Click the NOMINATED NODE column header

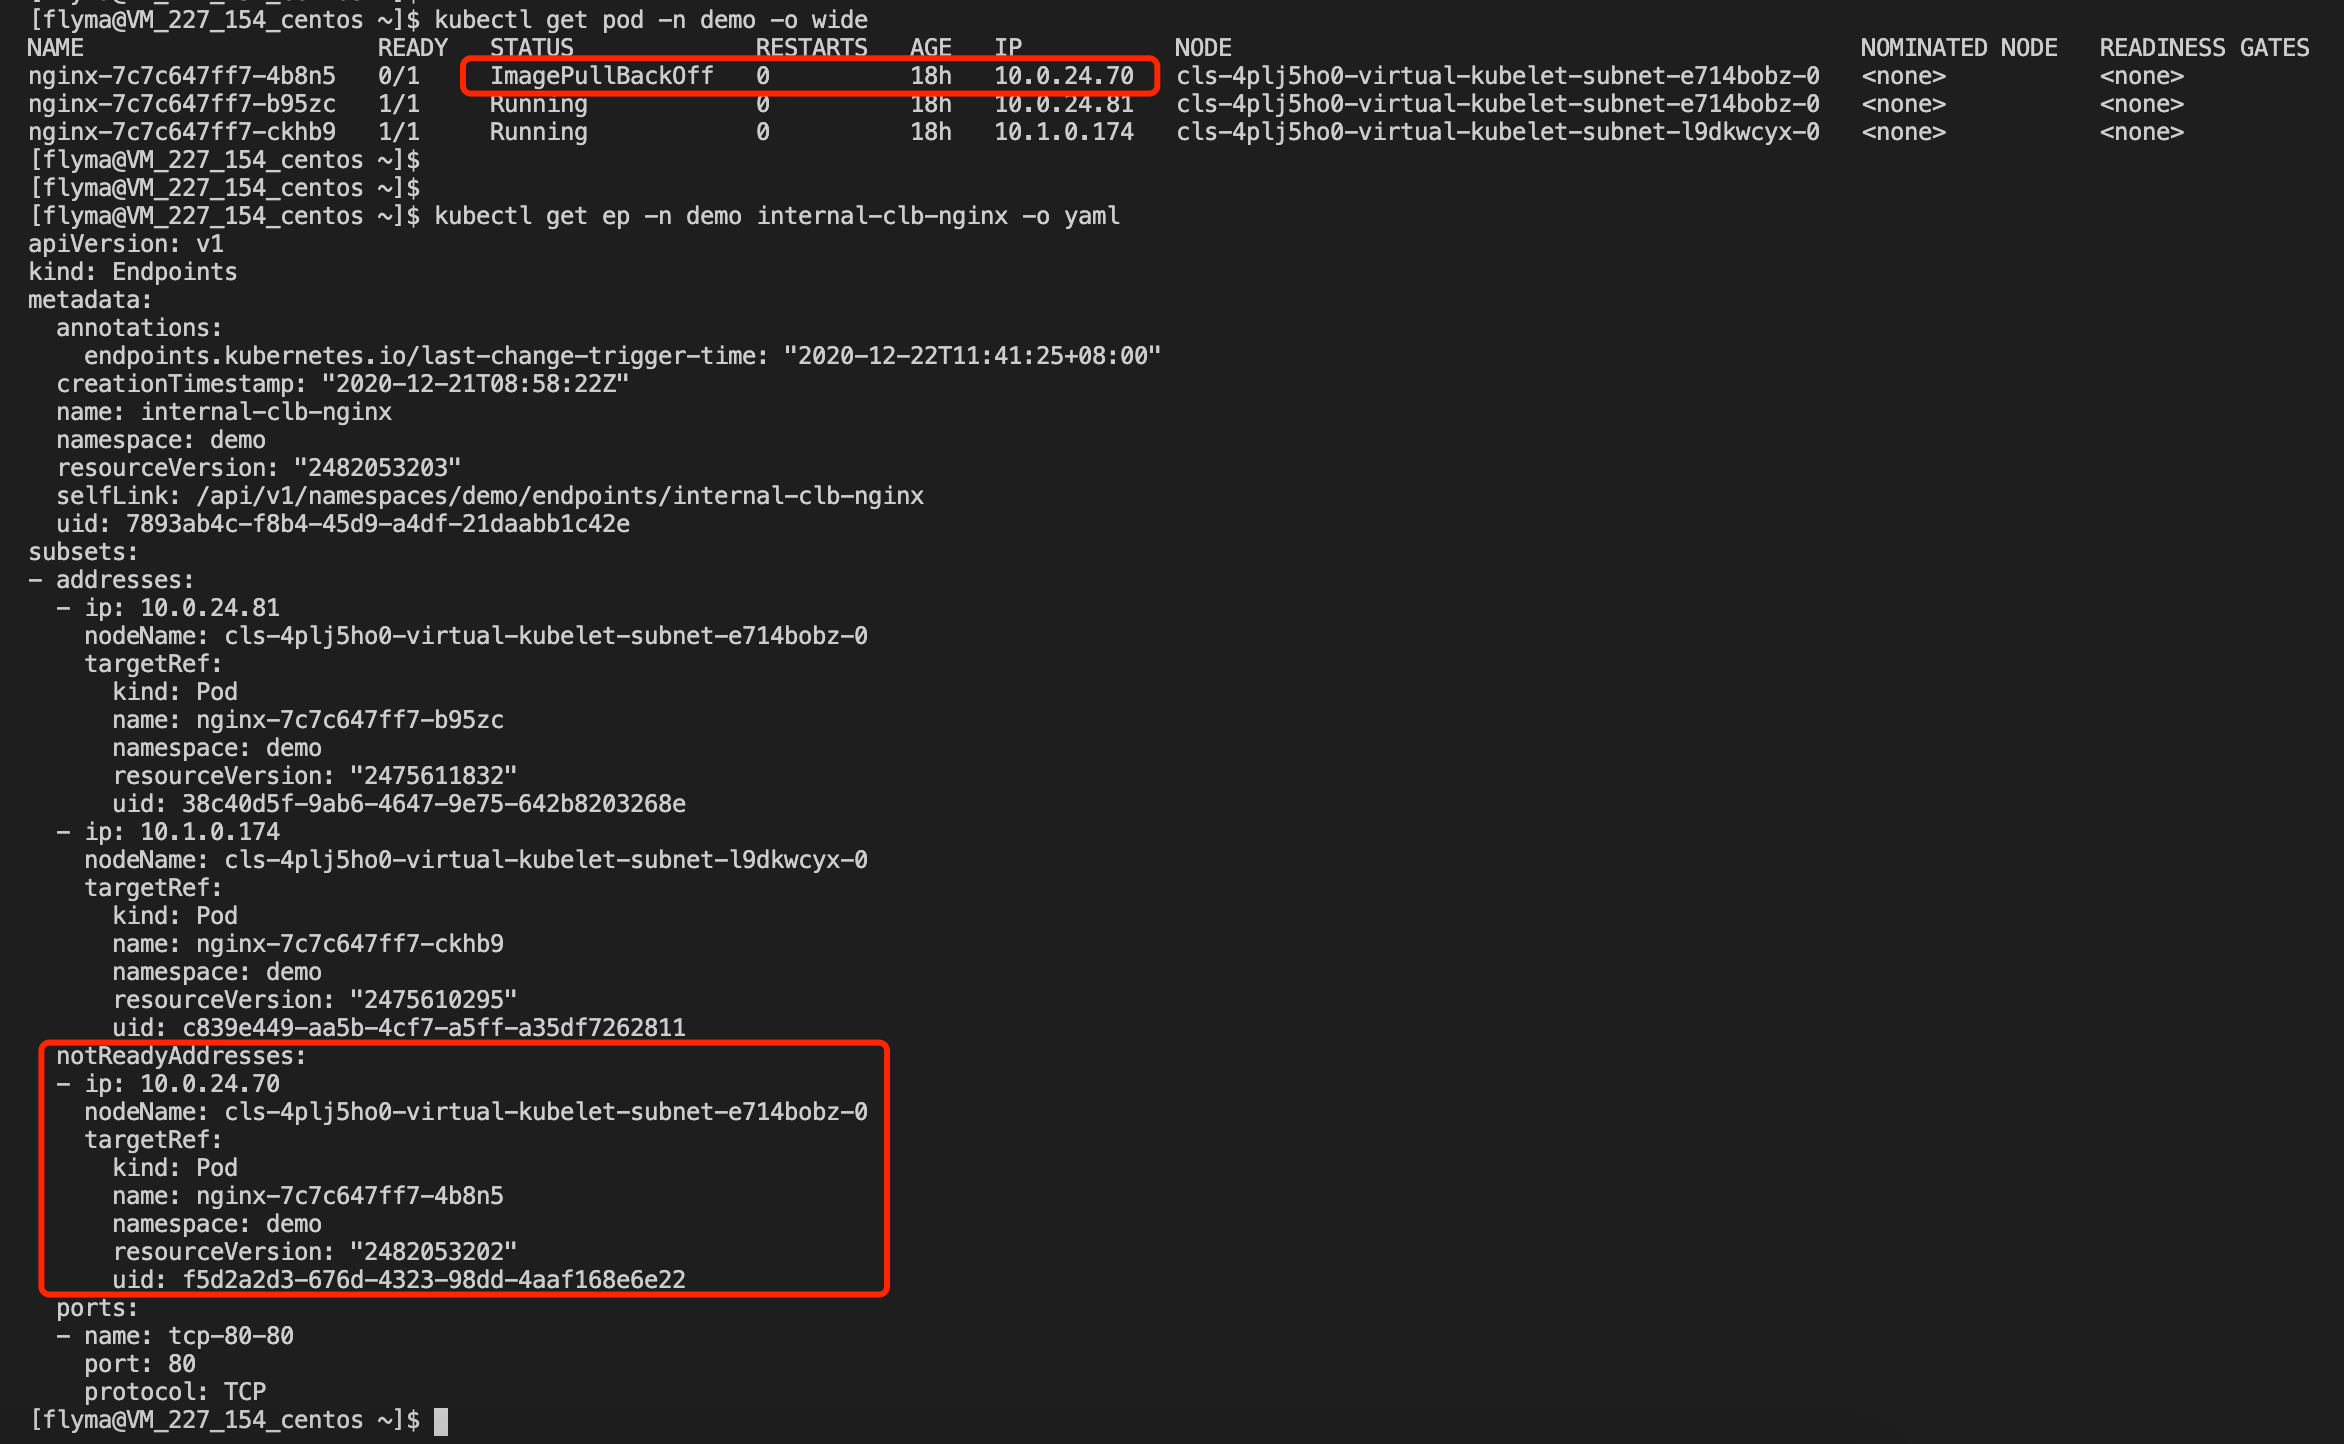[x=1958, y=48]
